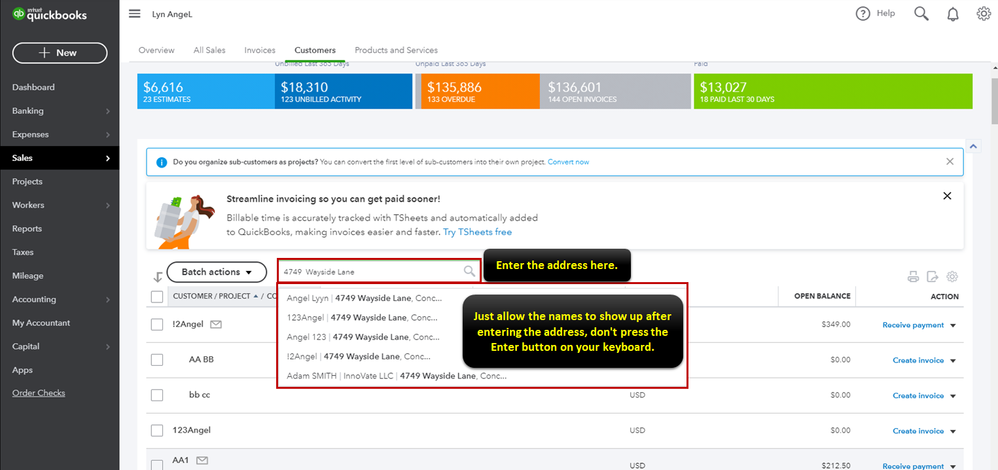Expand the Capital submenu arrow
998x470 pixels.
tap(108, 347)
